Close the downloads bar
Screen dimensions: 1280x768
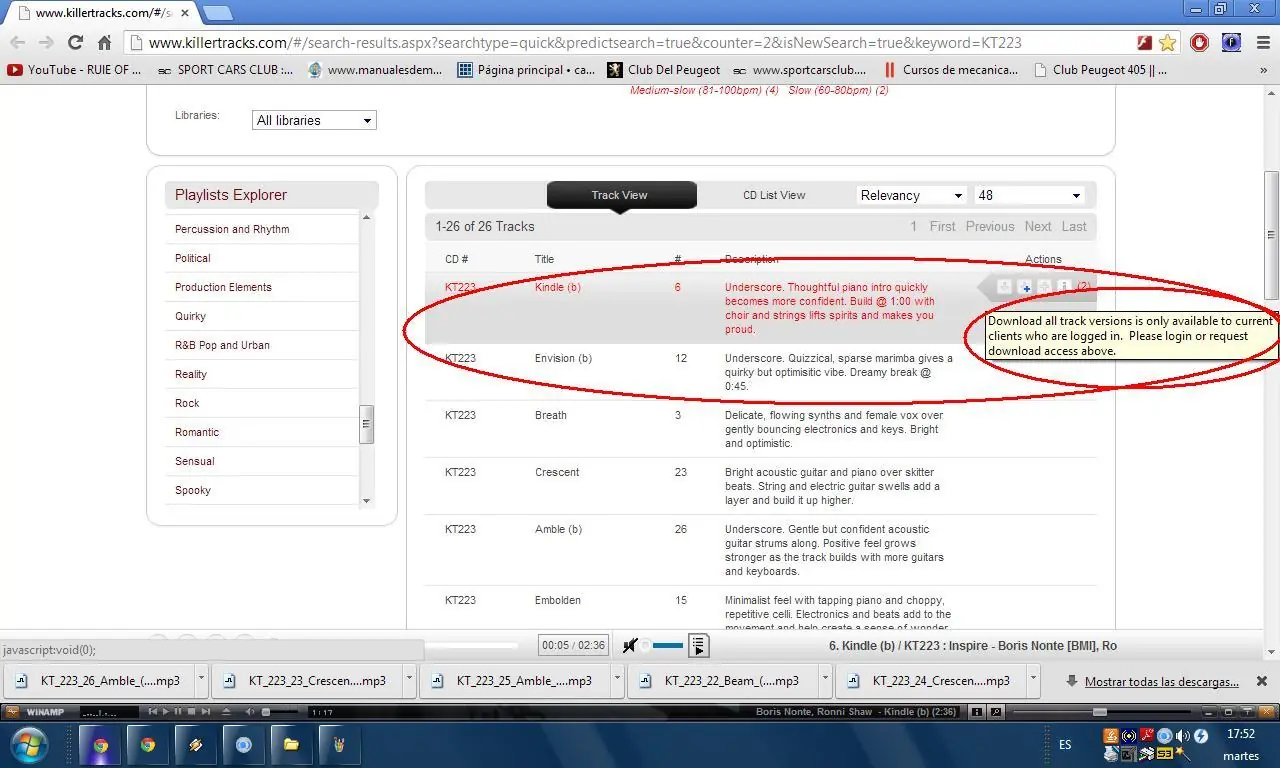tap(1262, 681)
